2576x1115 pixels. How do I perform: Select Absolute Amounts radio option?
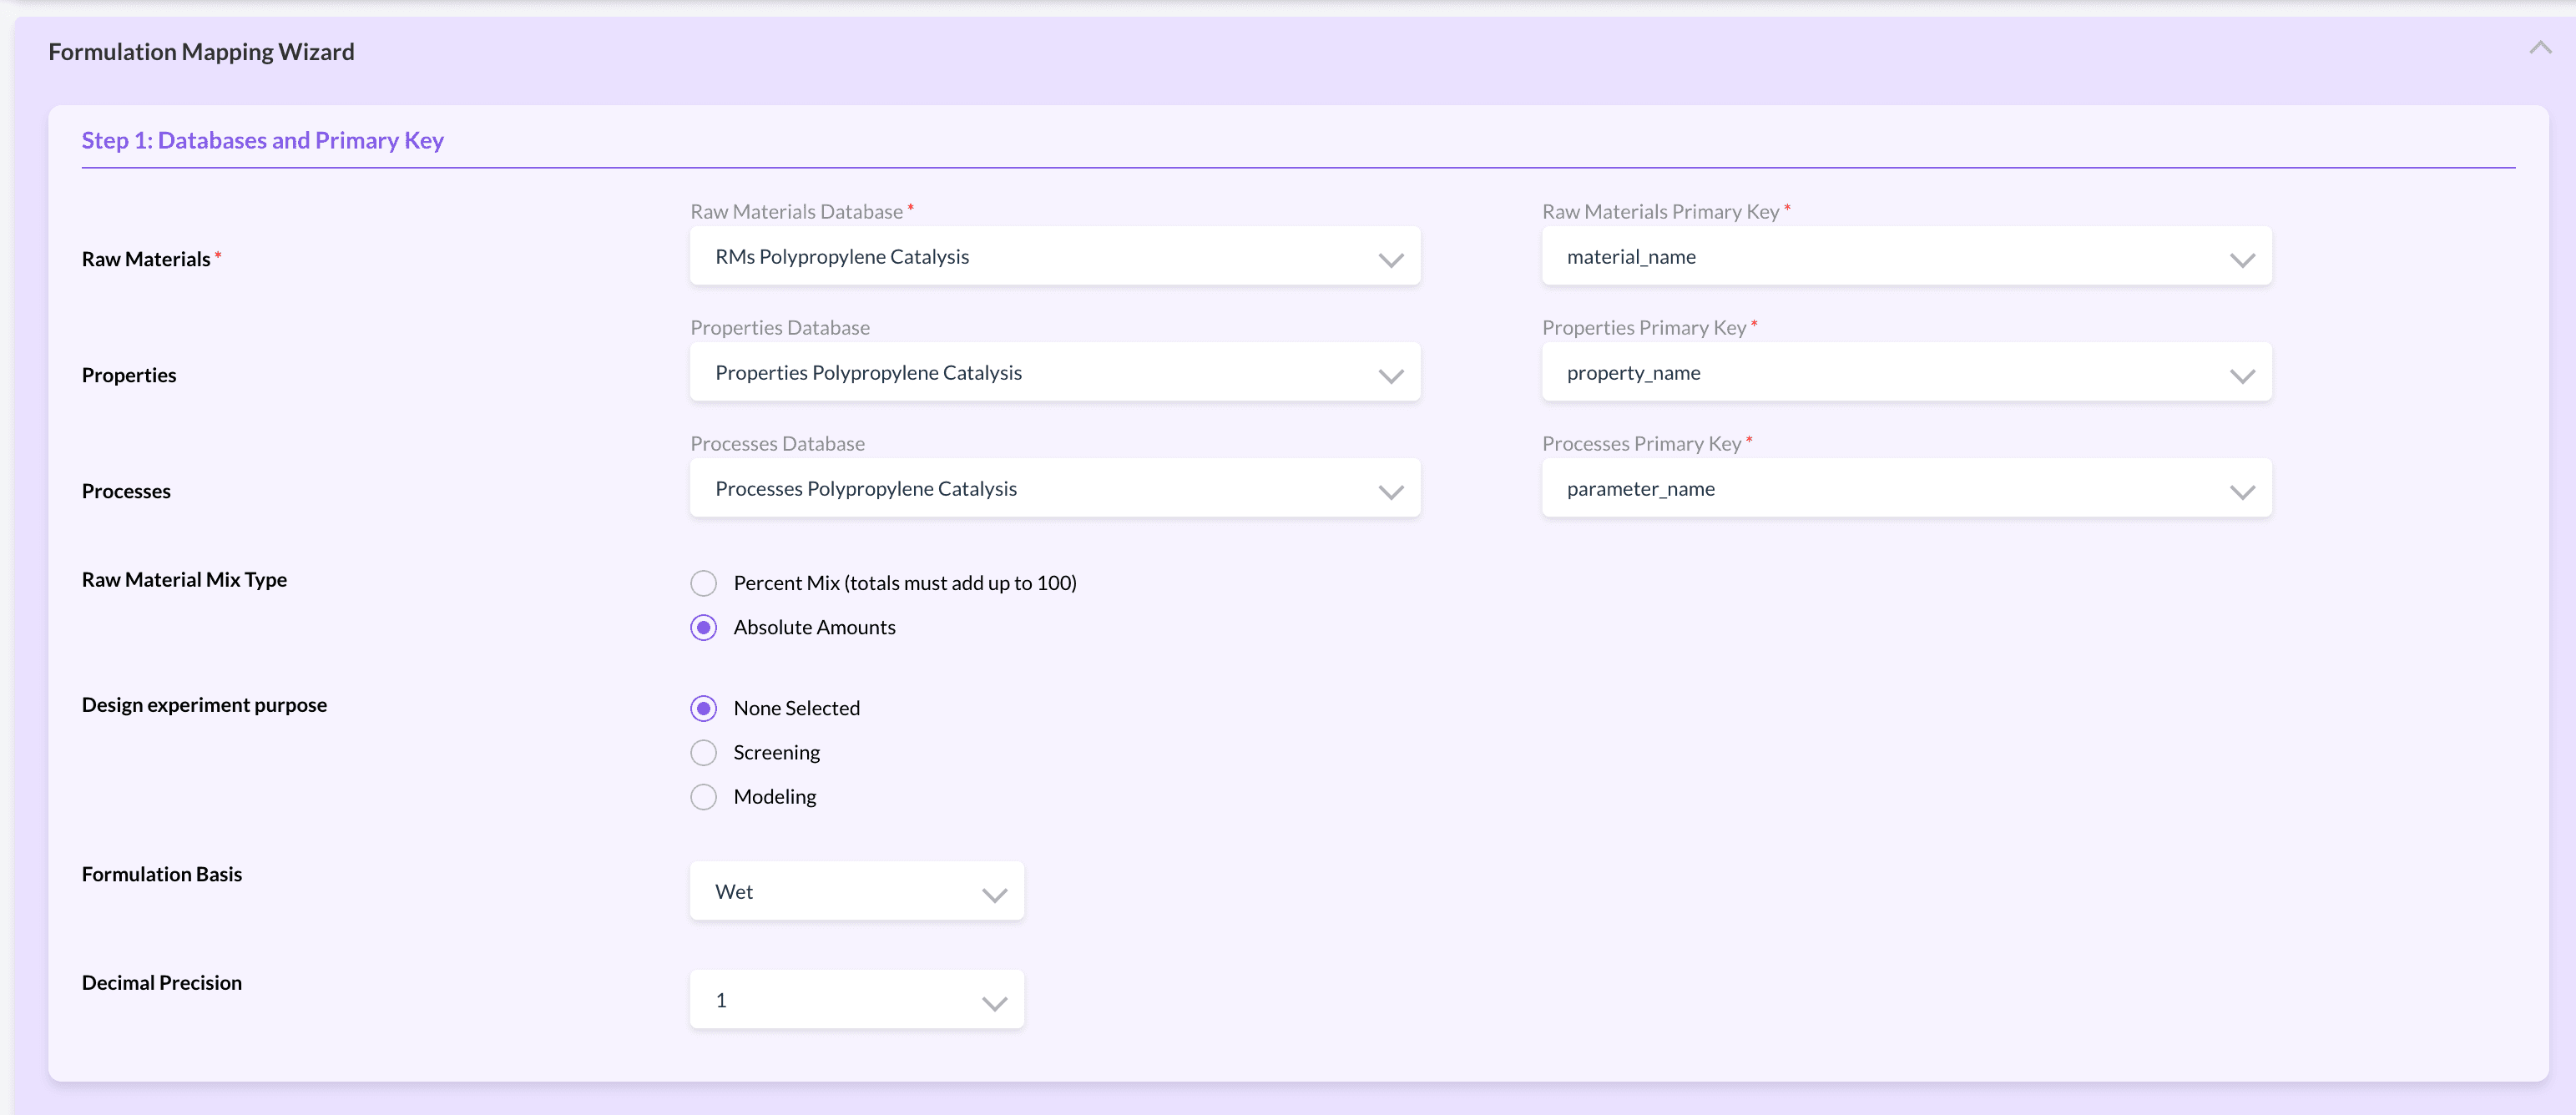click(x=704, y=627)
